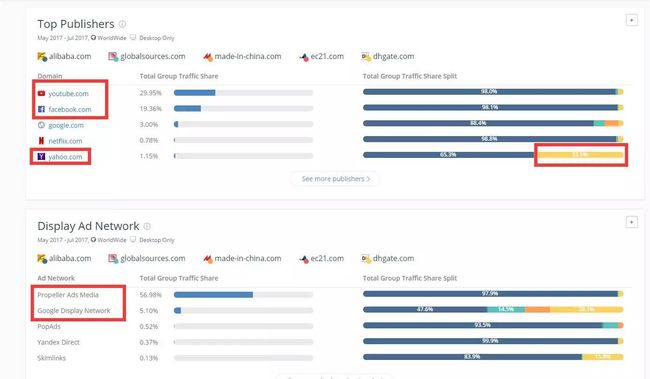The height and width of the screenshot is (379, 650).
Task: Select Google Display Network ad network row
Action: coord(74,311)
